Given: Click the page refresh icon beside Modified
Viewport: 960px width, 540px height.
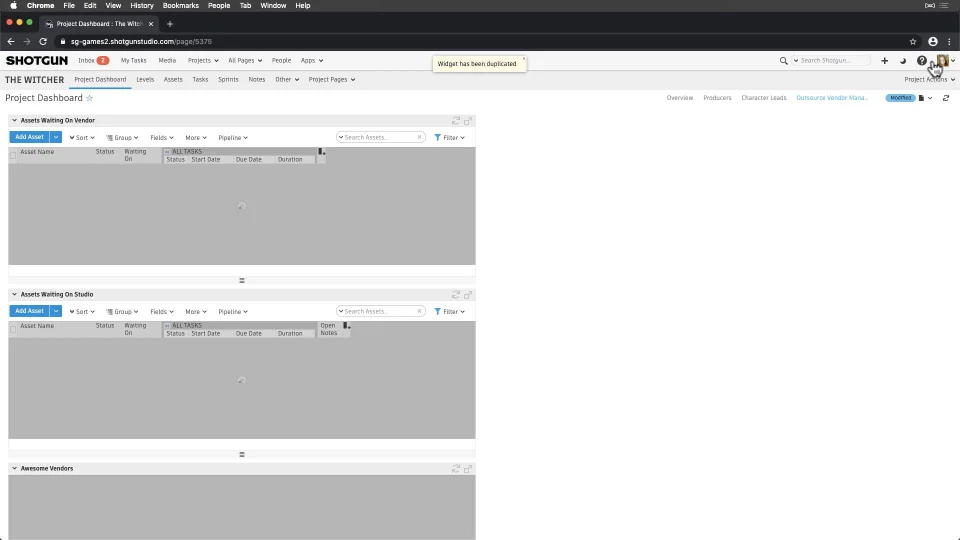Looking at the screenshot, I should point(946,98).
